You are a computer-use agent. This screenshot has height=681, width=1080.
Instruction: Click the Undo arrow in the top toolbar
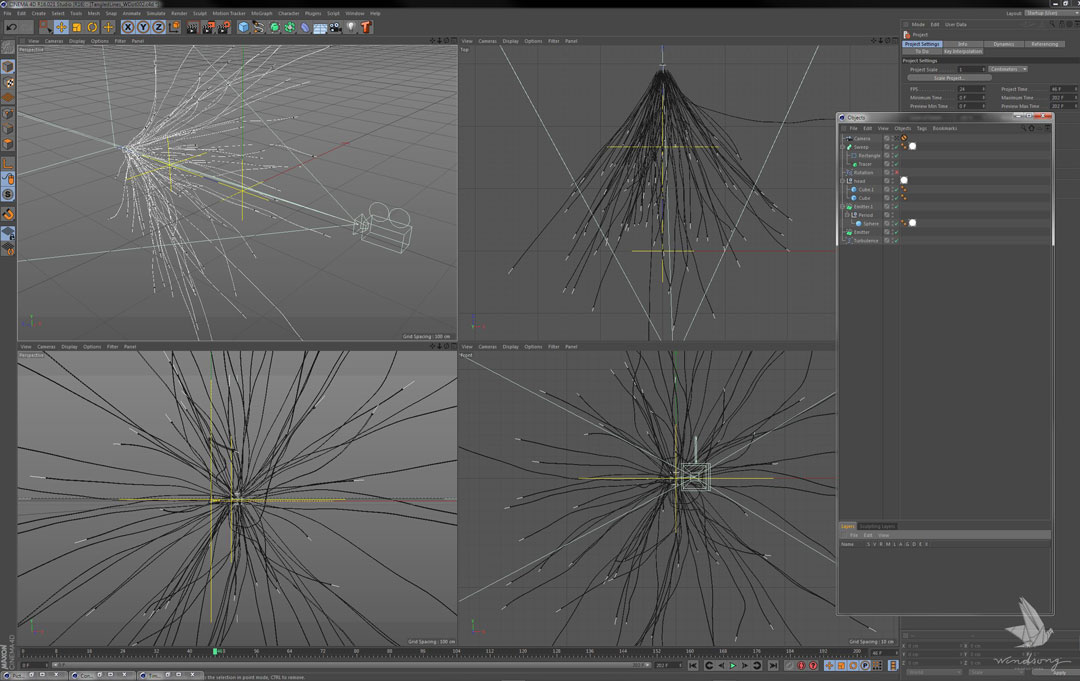(11, 27)
